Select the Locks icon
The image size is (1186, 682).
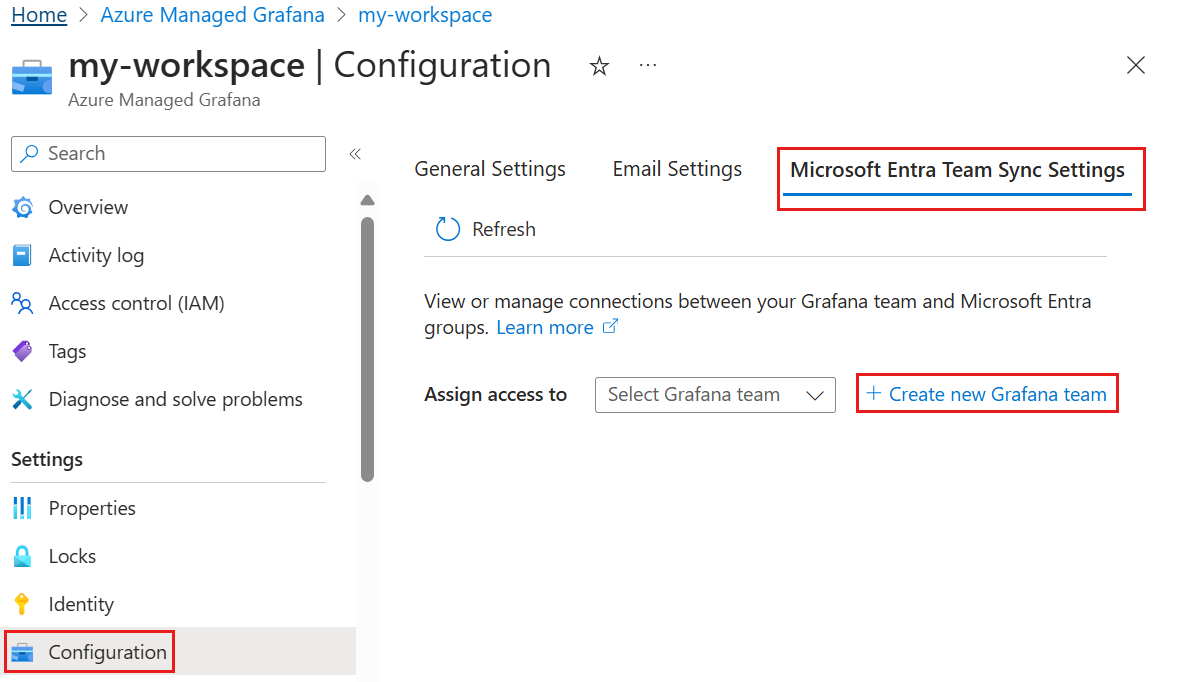click(22, 556)
